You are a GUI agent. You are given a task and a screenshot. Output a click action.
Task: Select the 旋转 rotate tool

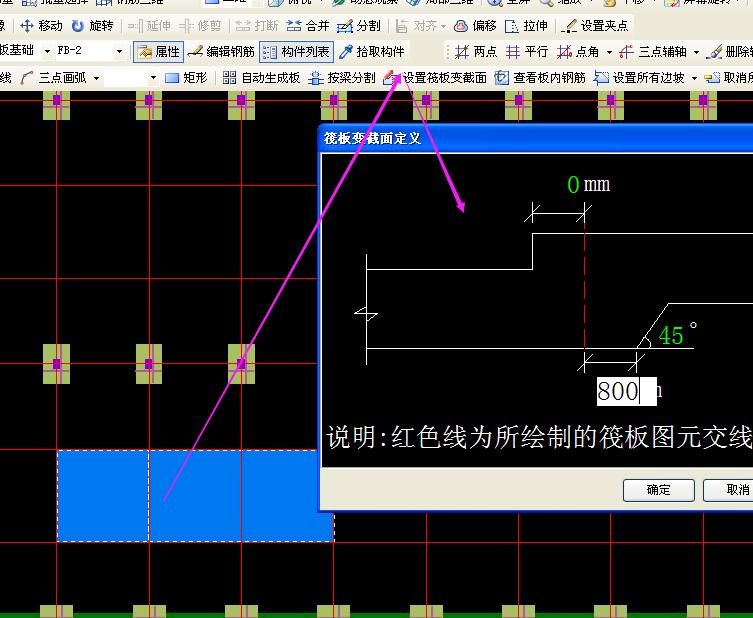pyautogui.click(x=92, y=25)
